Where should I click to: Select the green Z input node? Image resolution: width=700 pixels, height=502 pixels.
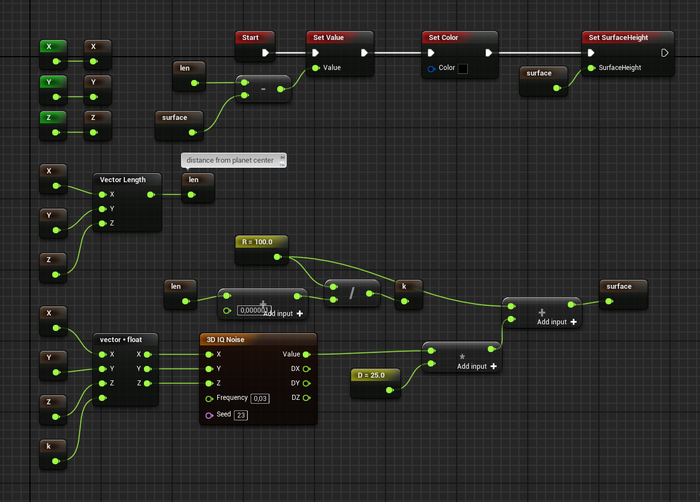pyautogui.click(x=53, y=125)
